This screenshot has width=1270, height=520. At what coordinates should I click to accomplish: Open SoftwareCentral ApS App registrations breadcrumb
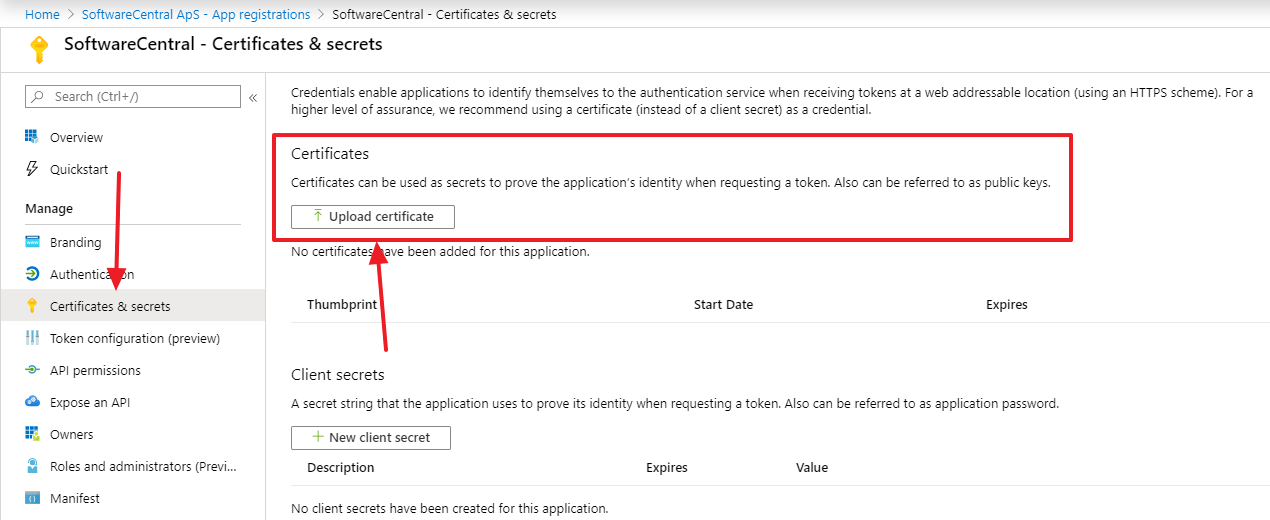point(196,14)
